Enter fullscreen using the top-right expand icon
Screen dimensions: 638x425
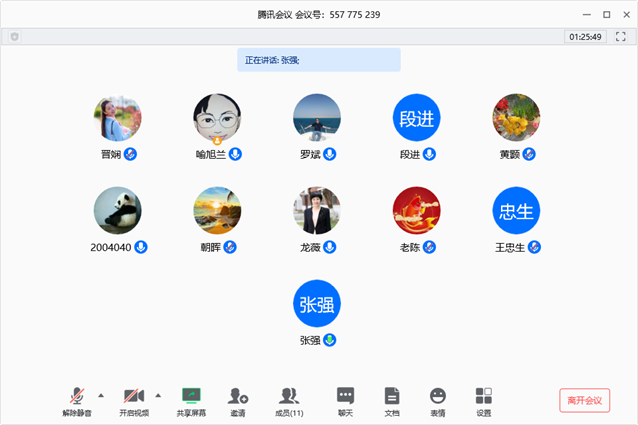point(620,37)
